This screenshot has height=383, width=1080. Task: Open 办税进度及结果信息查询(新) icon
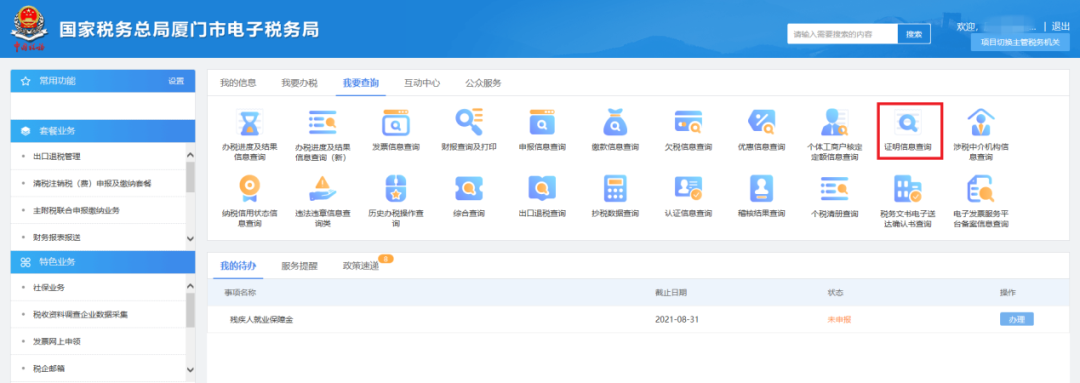tap(322, 123)
